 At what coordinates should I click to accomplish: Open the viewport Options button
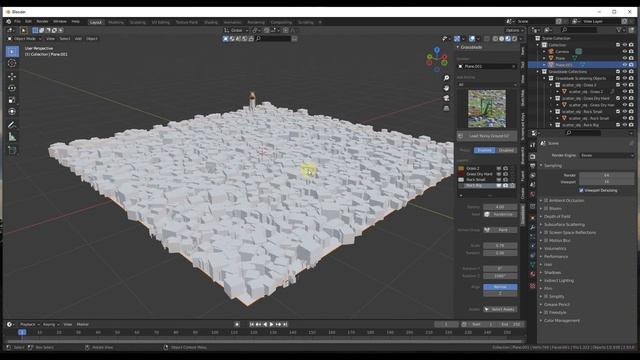pos(514,30)
